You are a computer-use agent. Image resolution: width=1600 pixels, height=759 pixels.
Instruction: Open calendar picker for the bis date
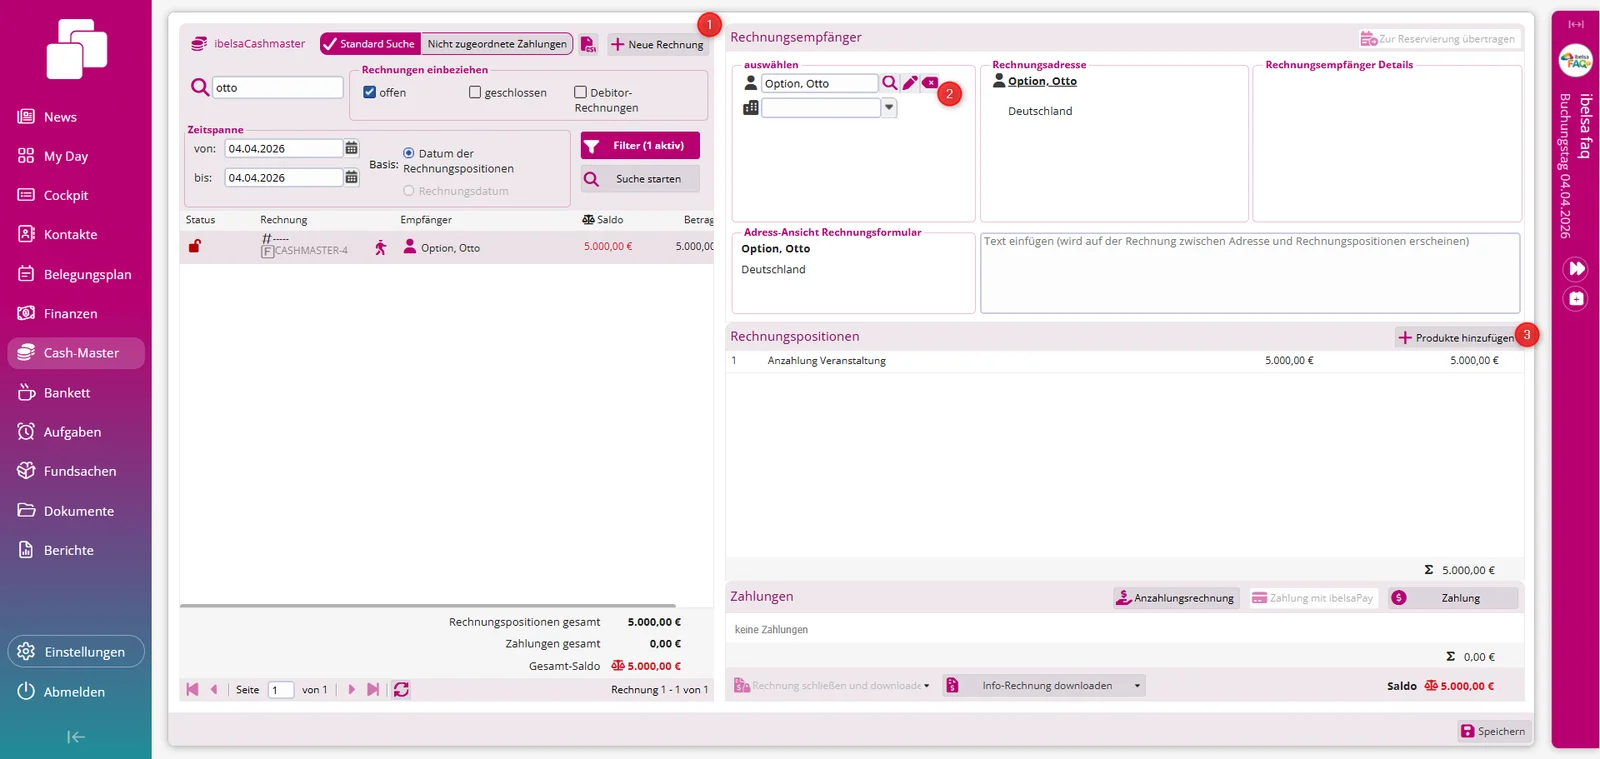click(351, 177)
